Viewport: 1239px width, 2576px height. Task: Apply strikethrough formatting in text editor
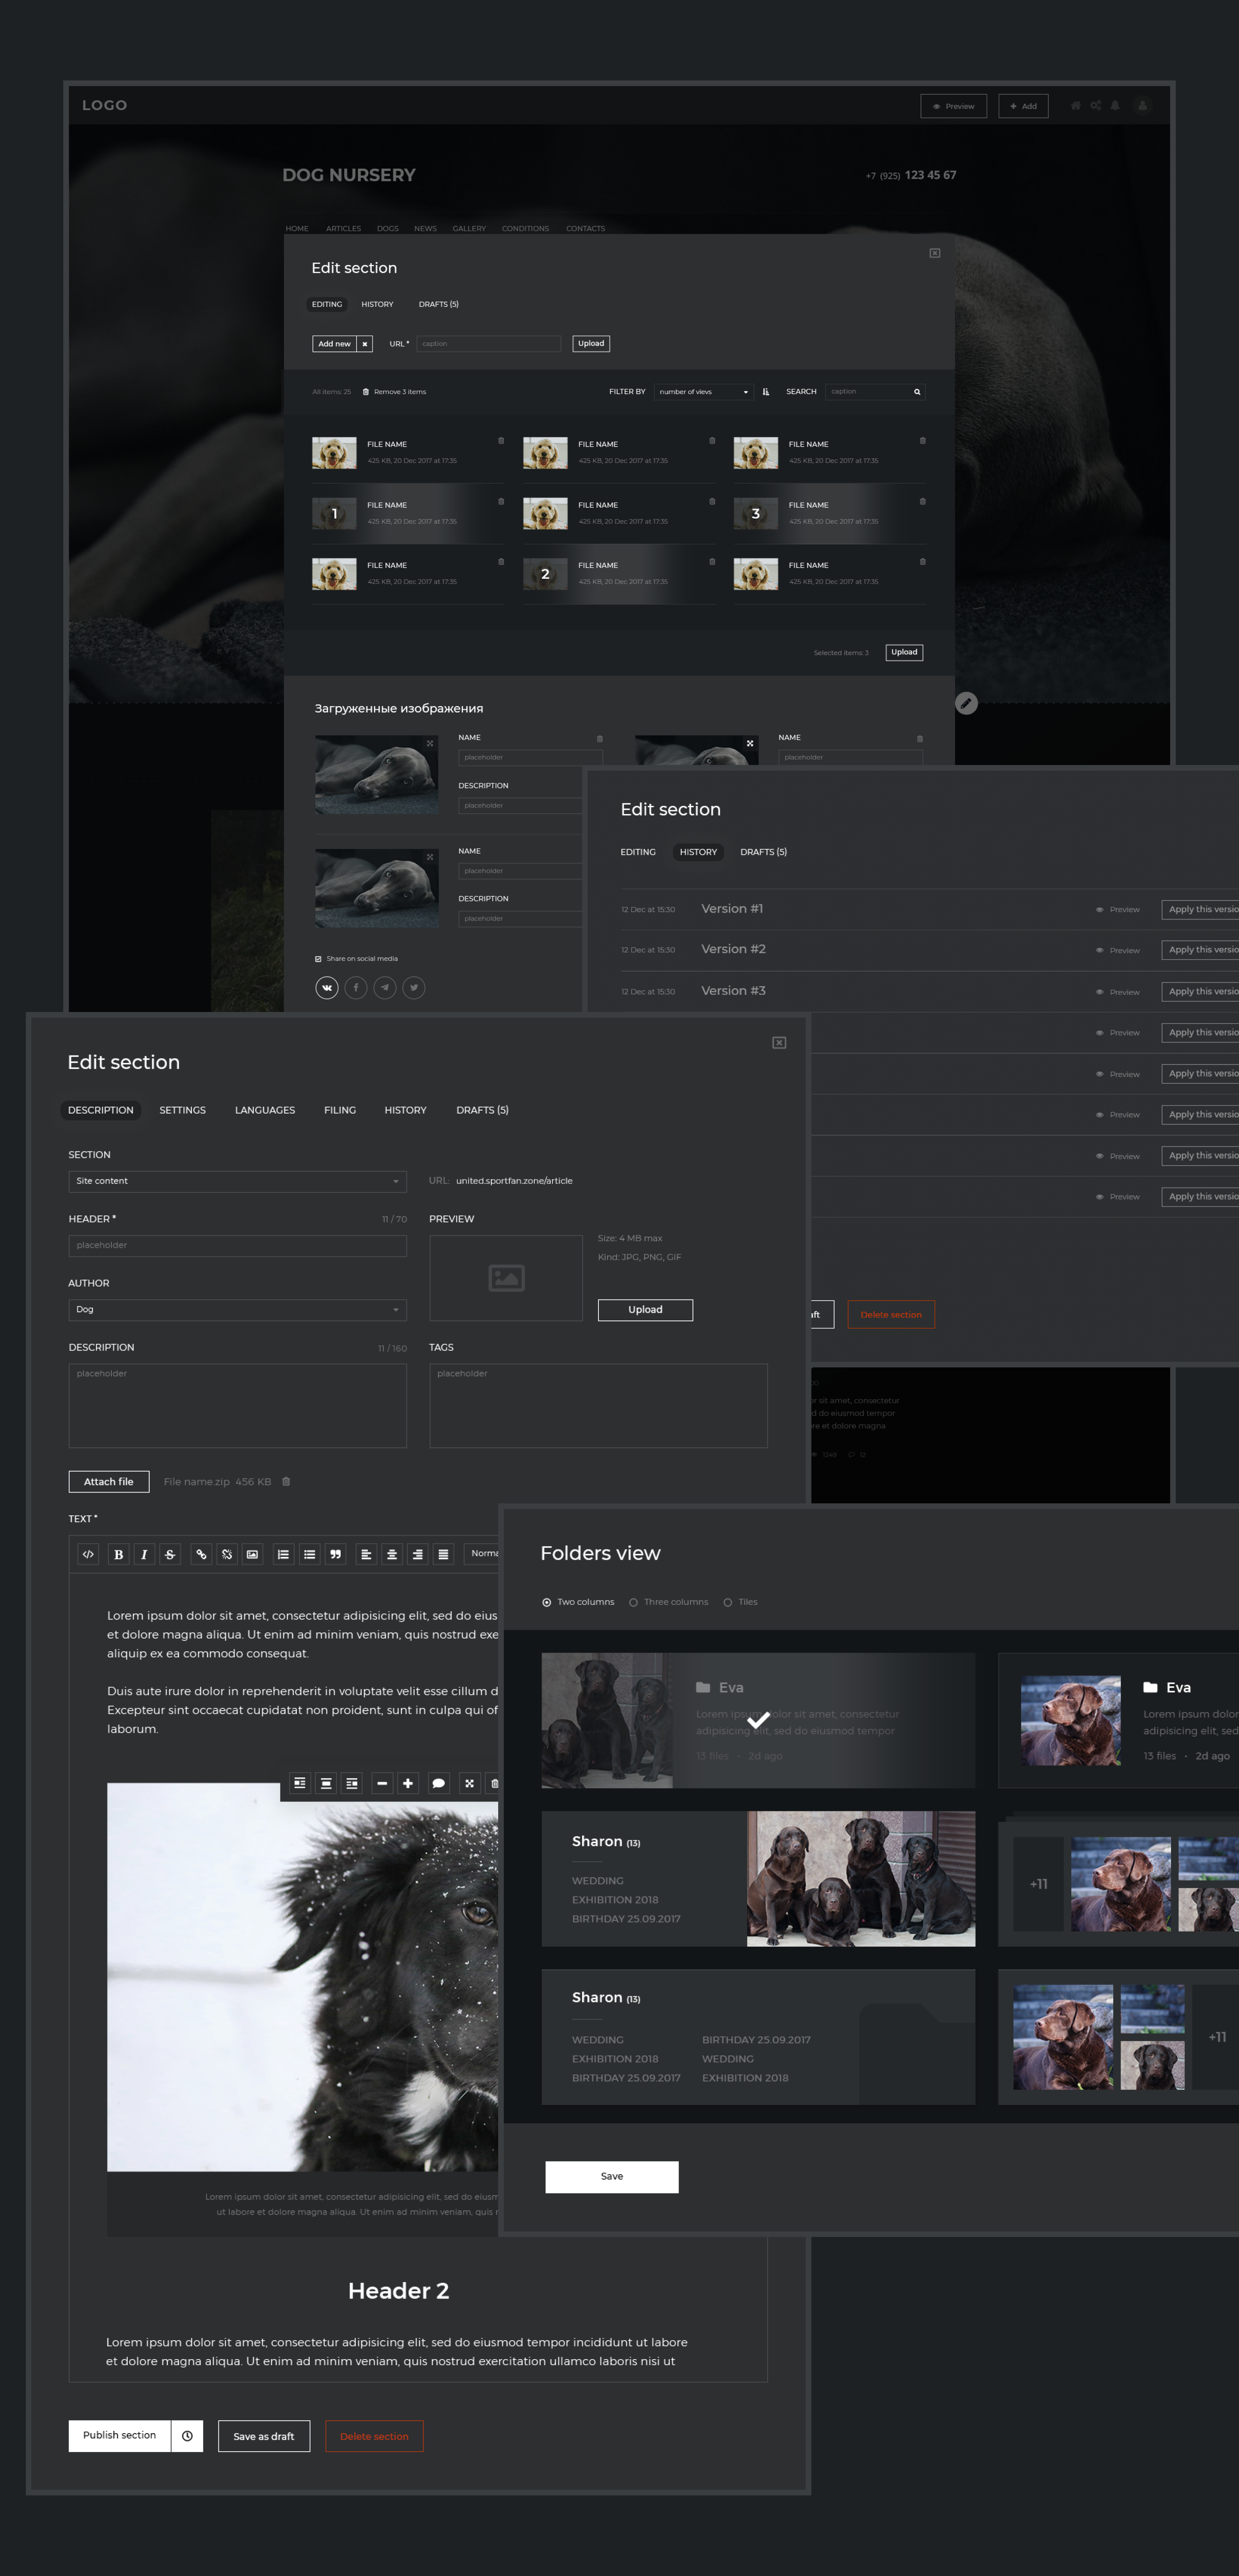coord(170,1554)
